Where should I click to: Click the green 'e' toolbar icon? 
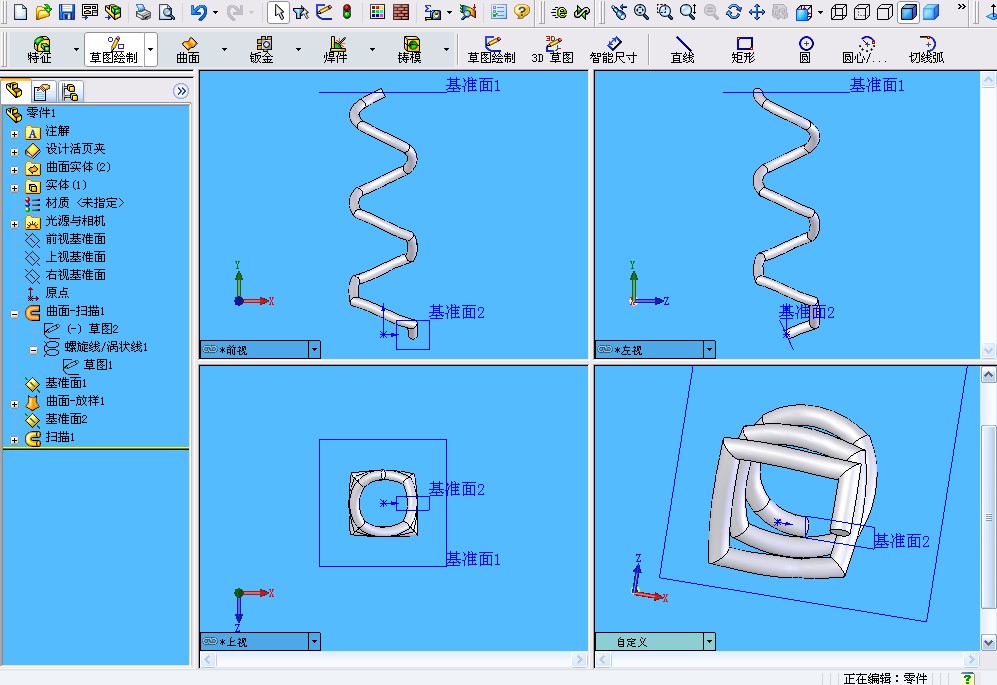[x=559, y=11]
